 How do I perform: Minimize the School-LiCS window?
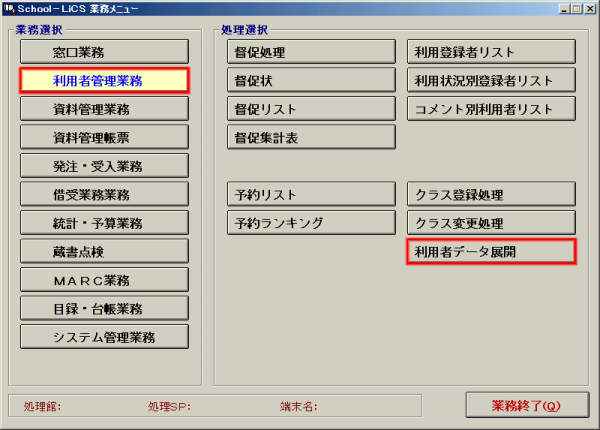(564, 9)
